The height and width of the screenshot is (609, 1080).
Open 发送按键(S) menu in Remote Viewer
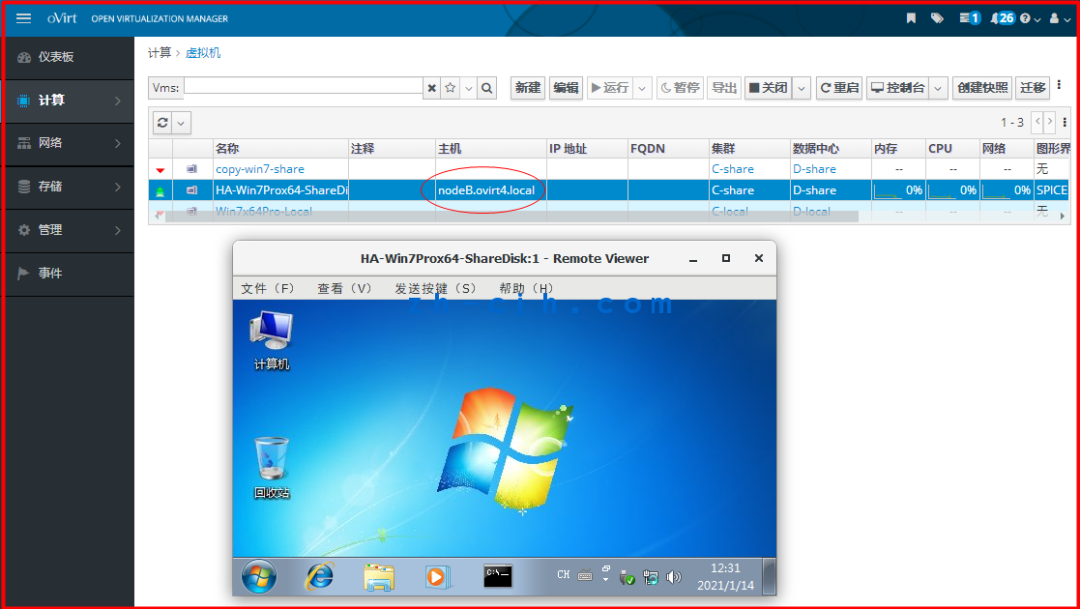tap(435, 289)
